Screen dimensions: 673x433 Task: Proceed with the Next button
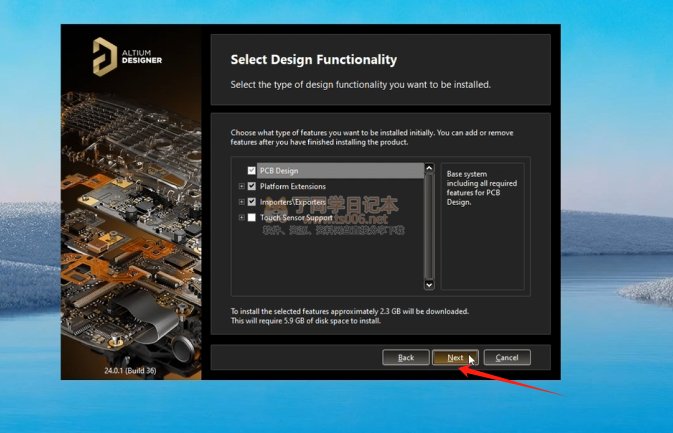[x=455, y=357]
